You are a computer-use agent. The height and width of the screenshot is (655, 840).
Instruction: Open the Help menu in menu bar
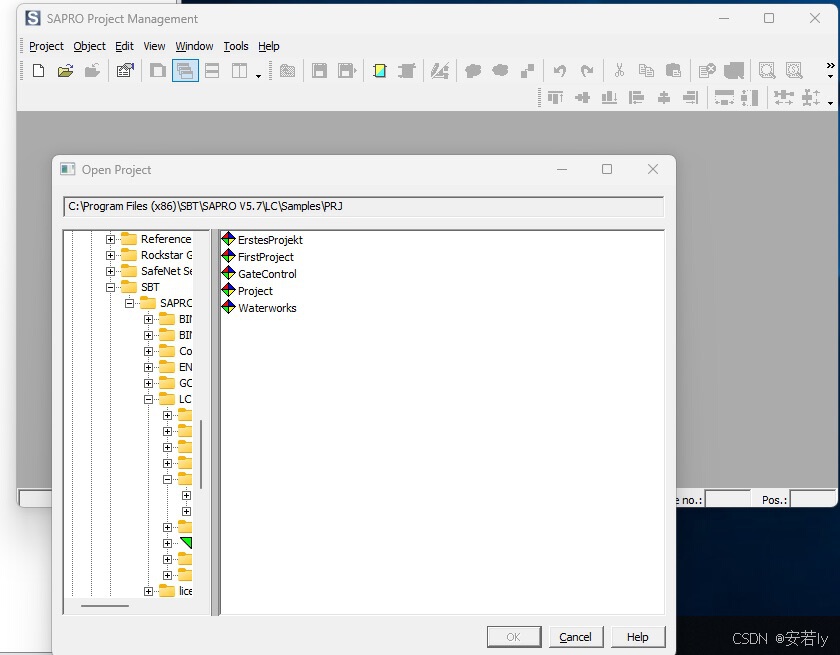point(268,46)
